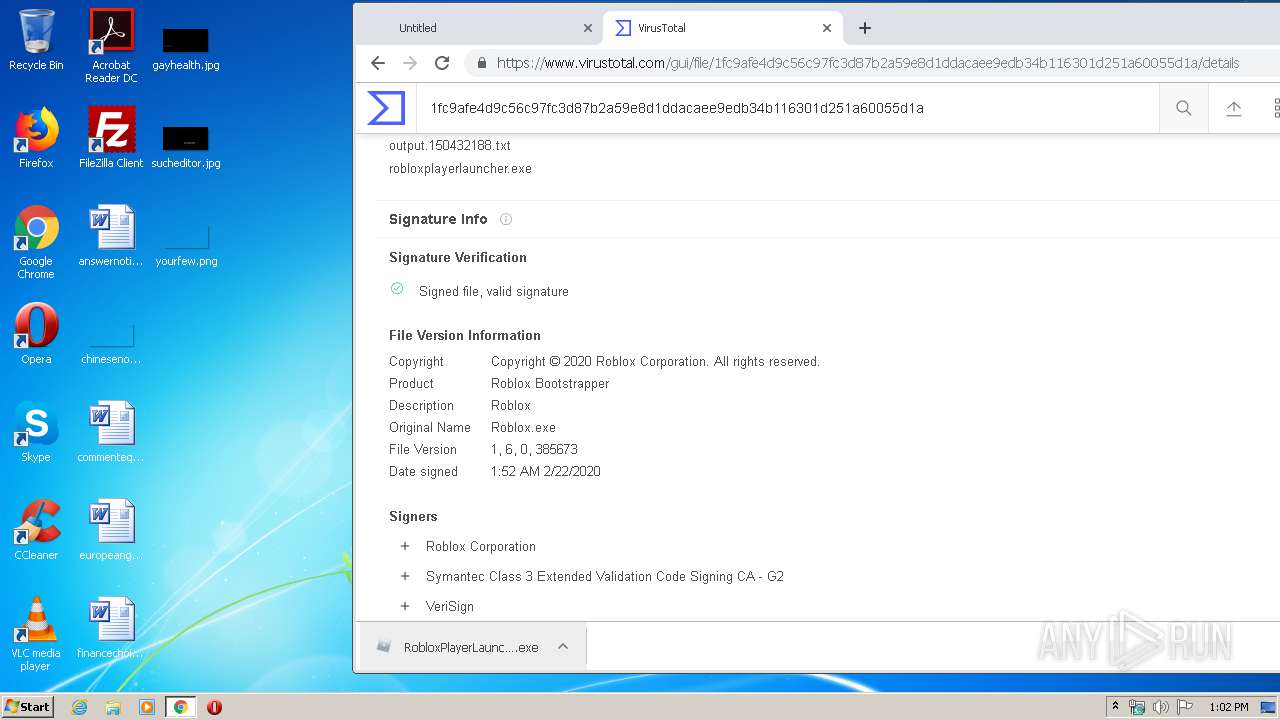Click Original Name value Roblox.exe
Screen dimensions: 1280x720
click(x=523, y=427)
